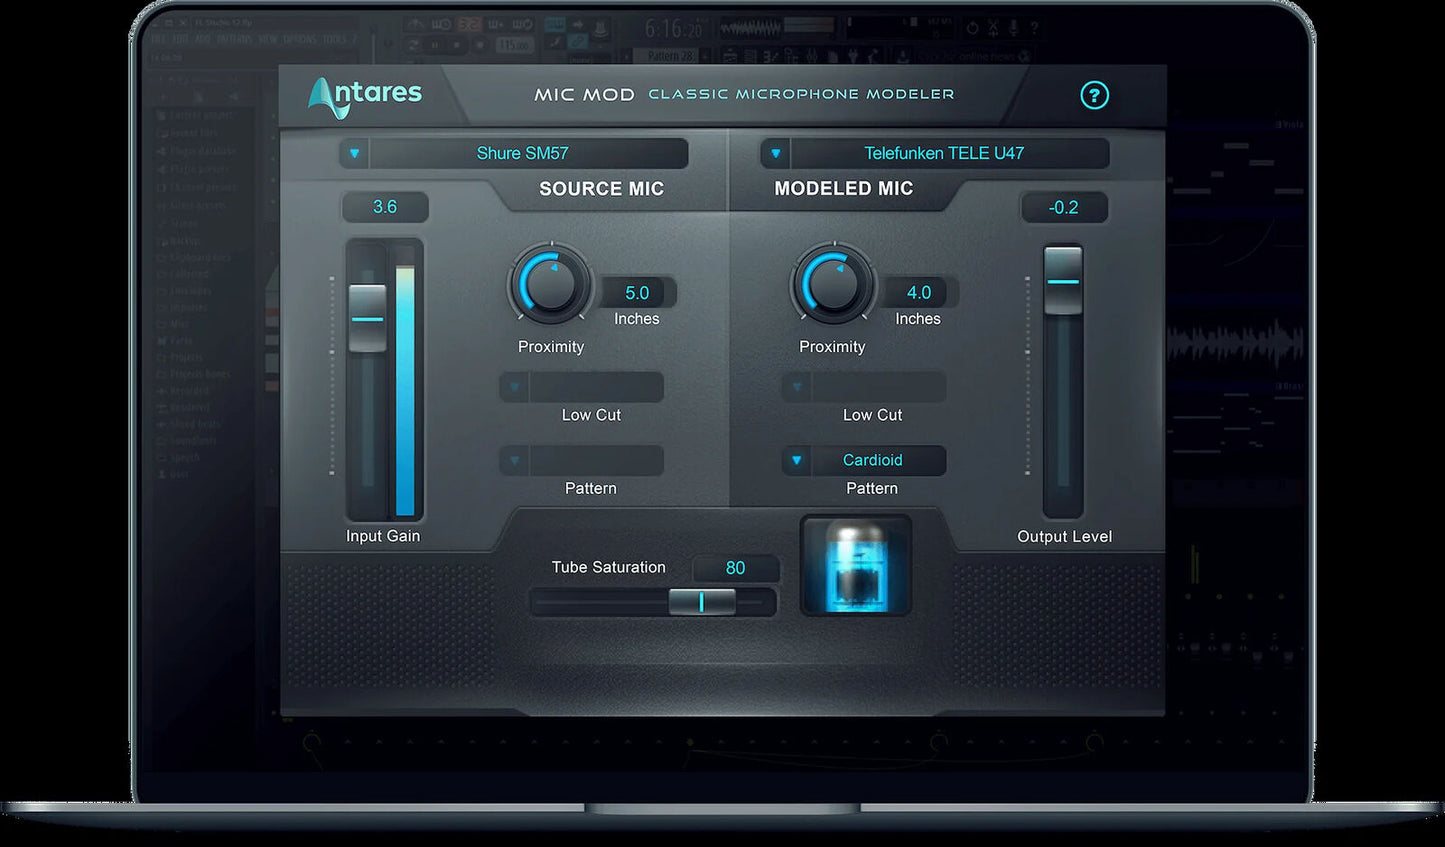The image size is (1445, 847).
Task: Click the stop button in FL Studio's transport
Action: [x=456, y=44]
